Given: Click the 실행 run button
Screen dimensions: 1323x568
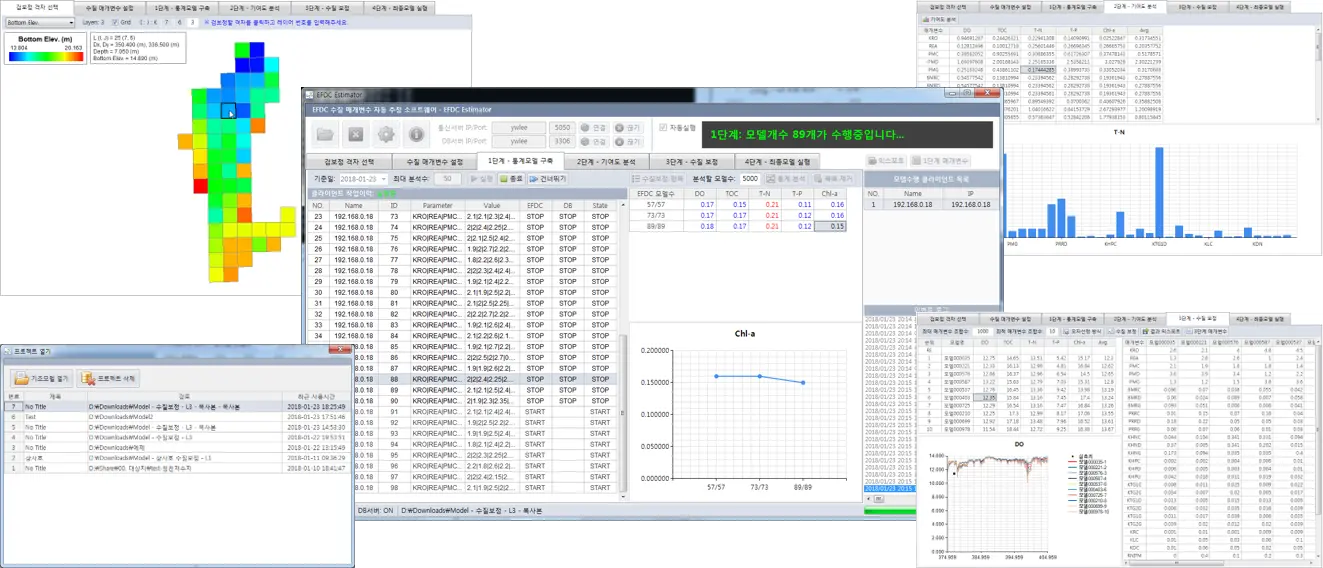Looking at the screenshot, I should coord(480,178).
